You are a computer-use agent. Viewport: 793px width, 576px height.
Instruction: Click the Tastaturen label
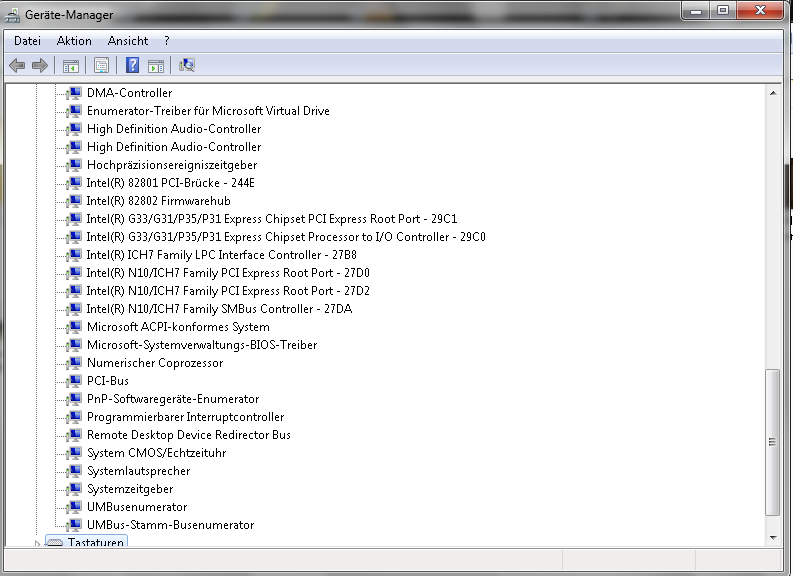(96, 542)
